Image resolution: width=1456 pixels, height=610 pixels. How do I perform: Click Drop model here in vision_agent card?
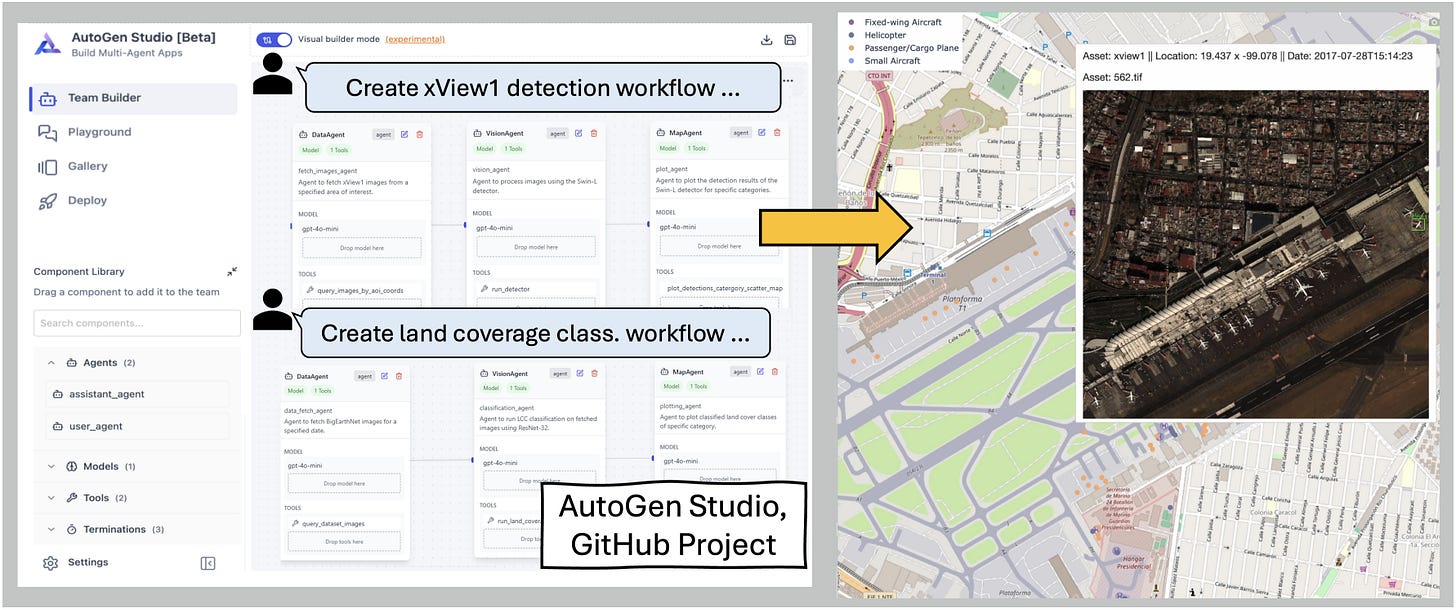(x=536, y=246)
